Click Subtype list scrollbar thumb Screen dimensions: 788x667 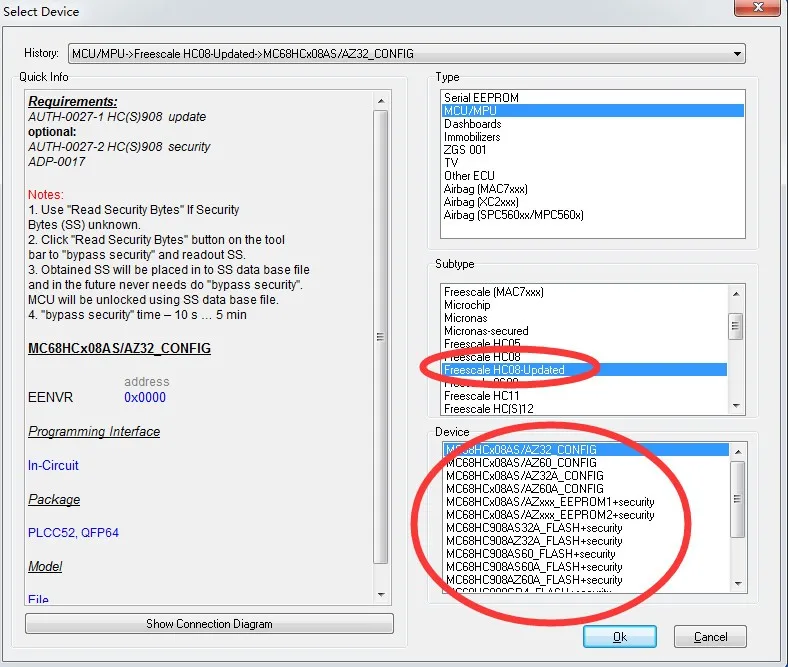click(x=736, y=326)
